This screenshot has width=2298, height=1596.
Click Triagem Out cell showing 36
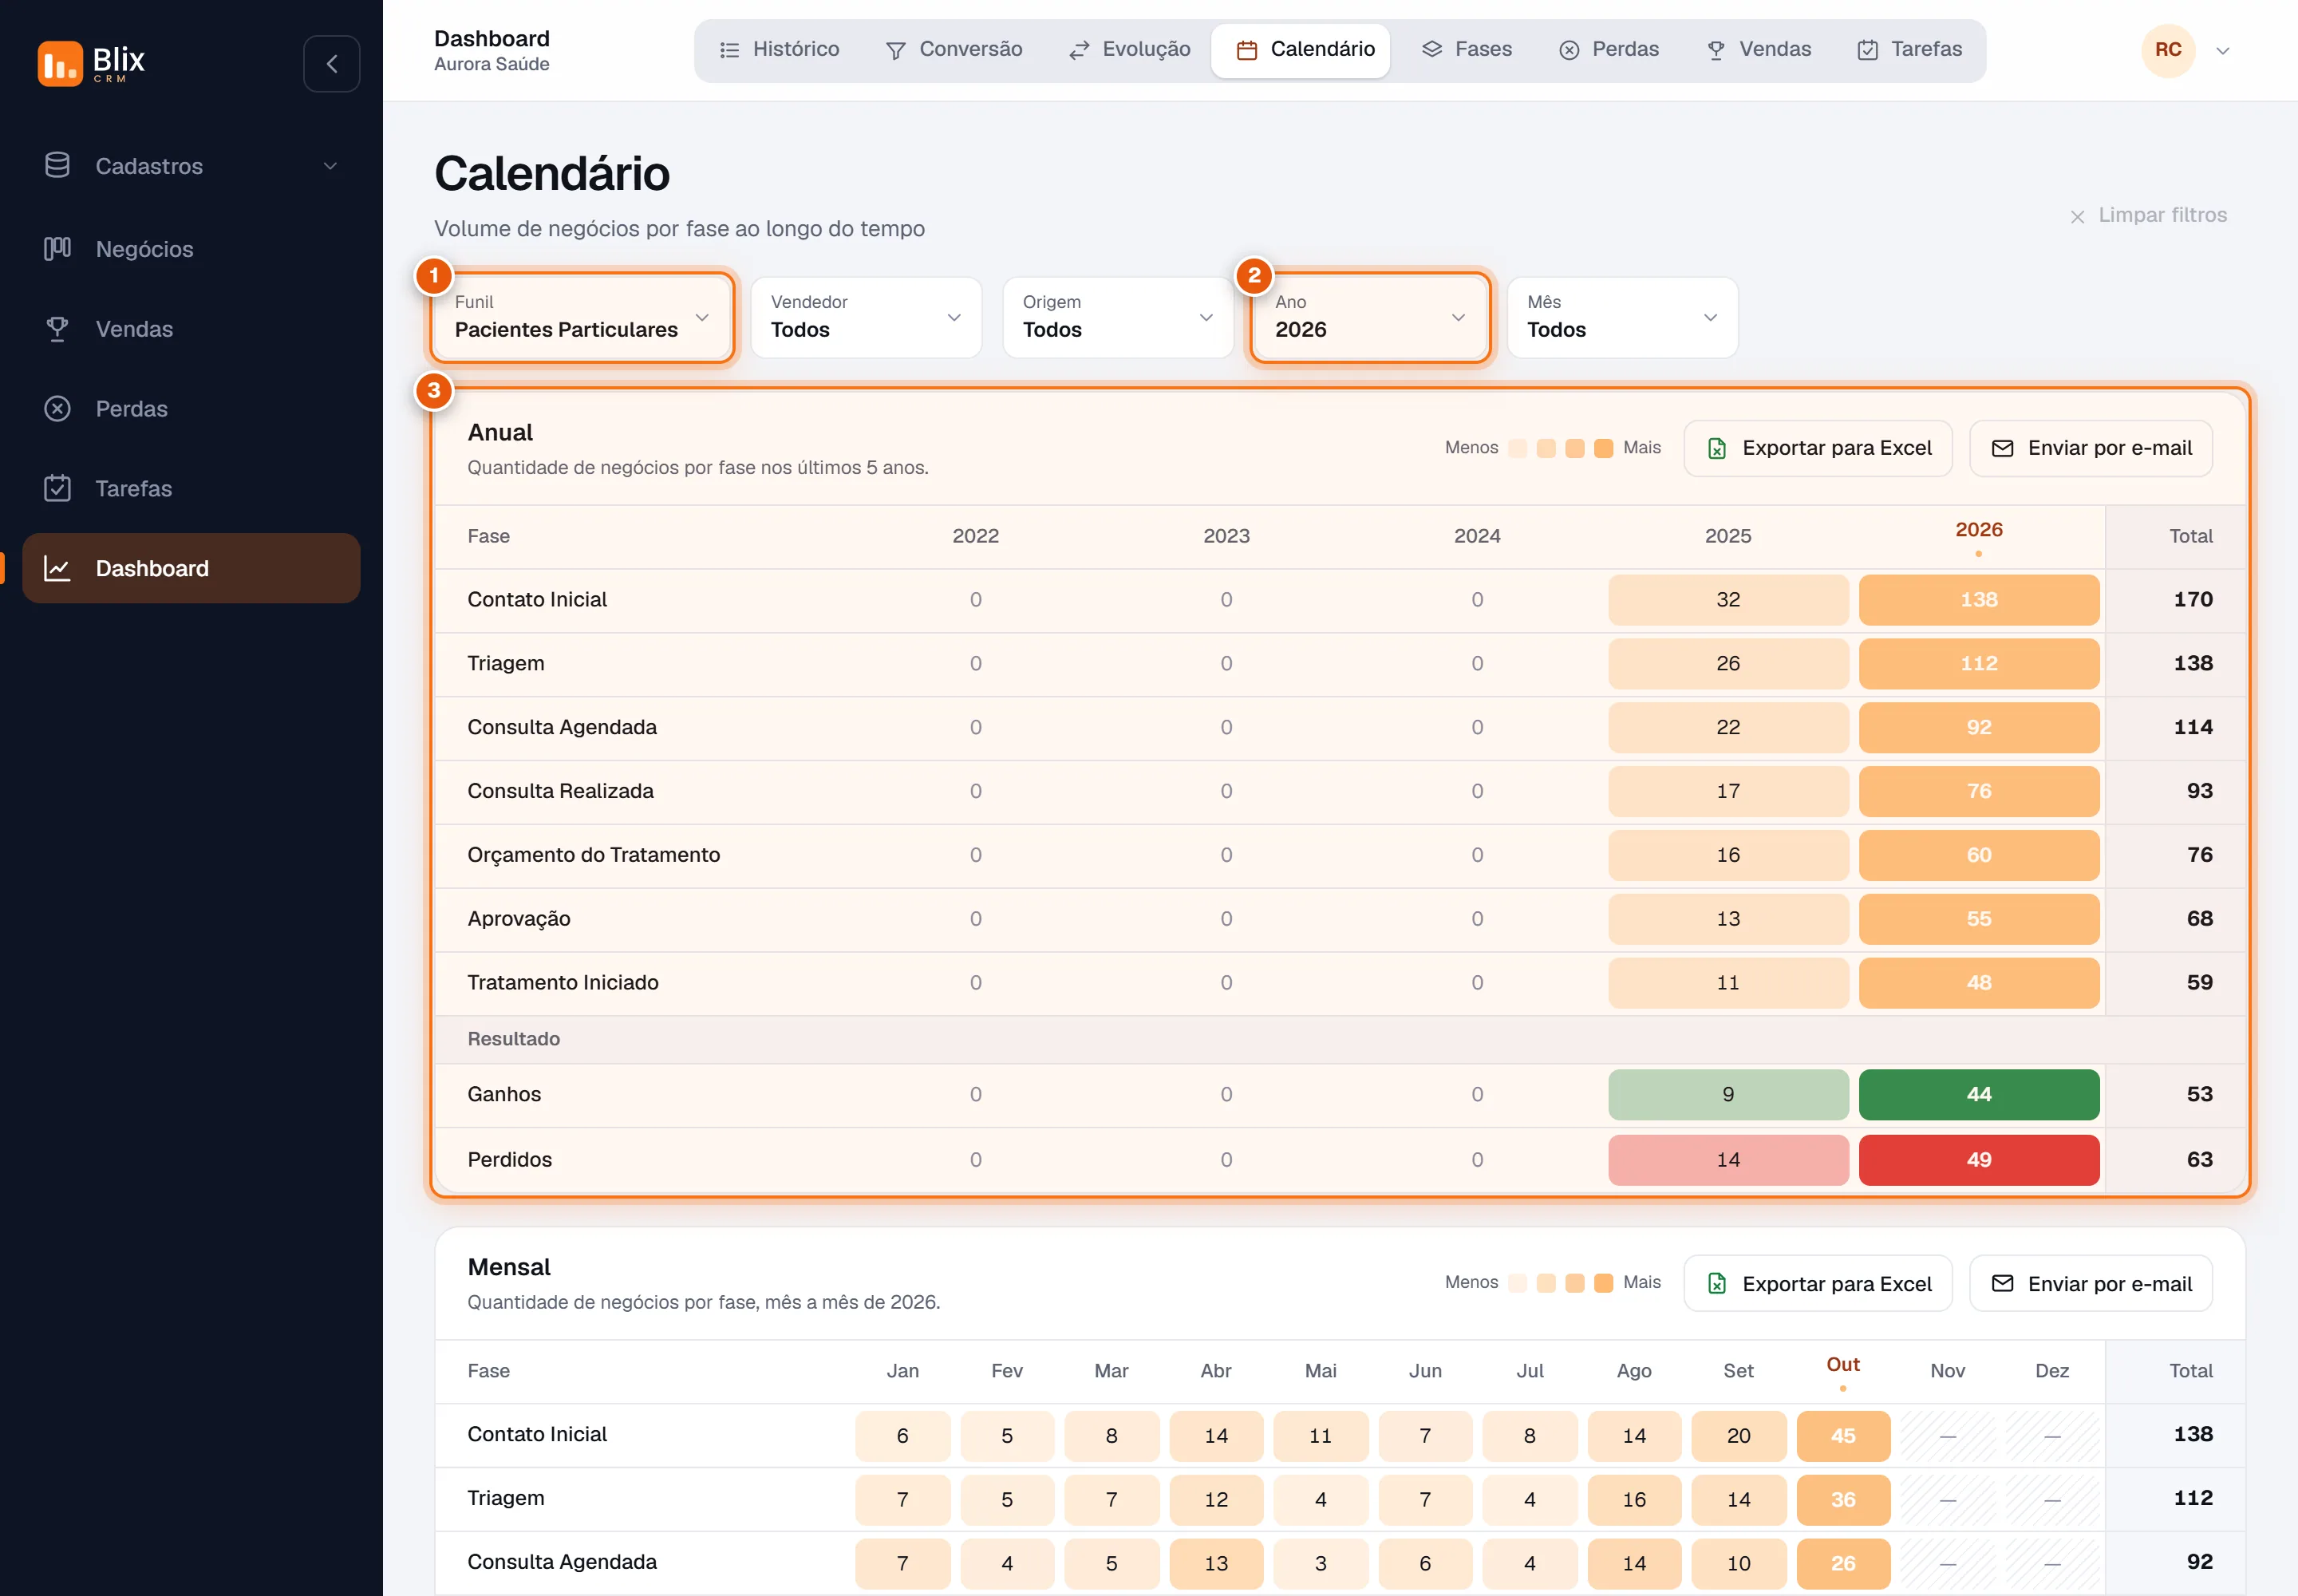coord(1843,1500)
